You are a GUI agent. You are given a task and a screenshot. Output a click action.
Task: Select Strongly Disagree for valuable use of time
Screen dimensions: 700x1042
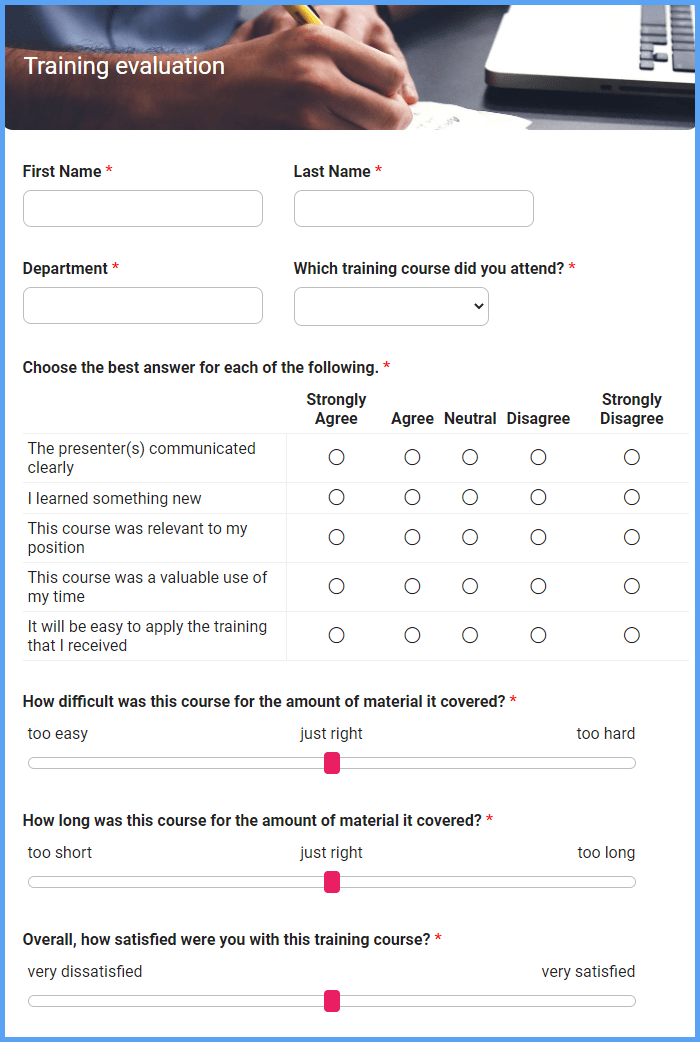[632, 586]
